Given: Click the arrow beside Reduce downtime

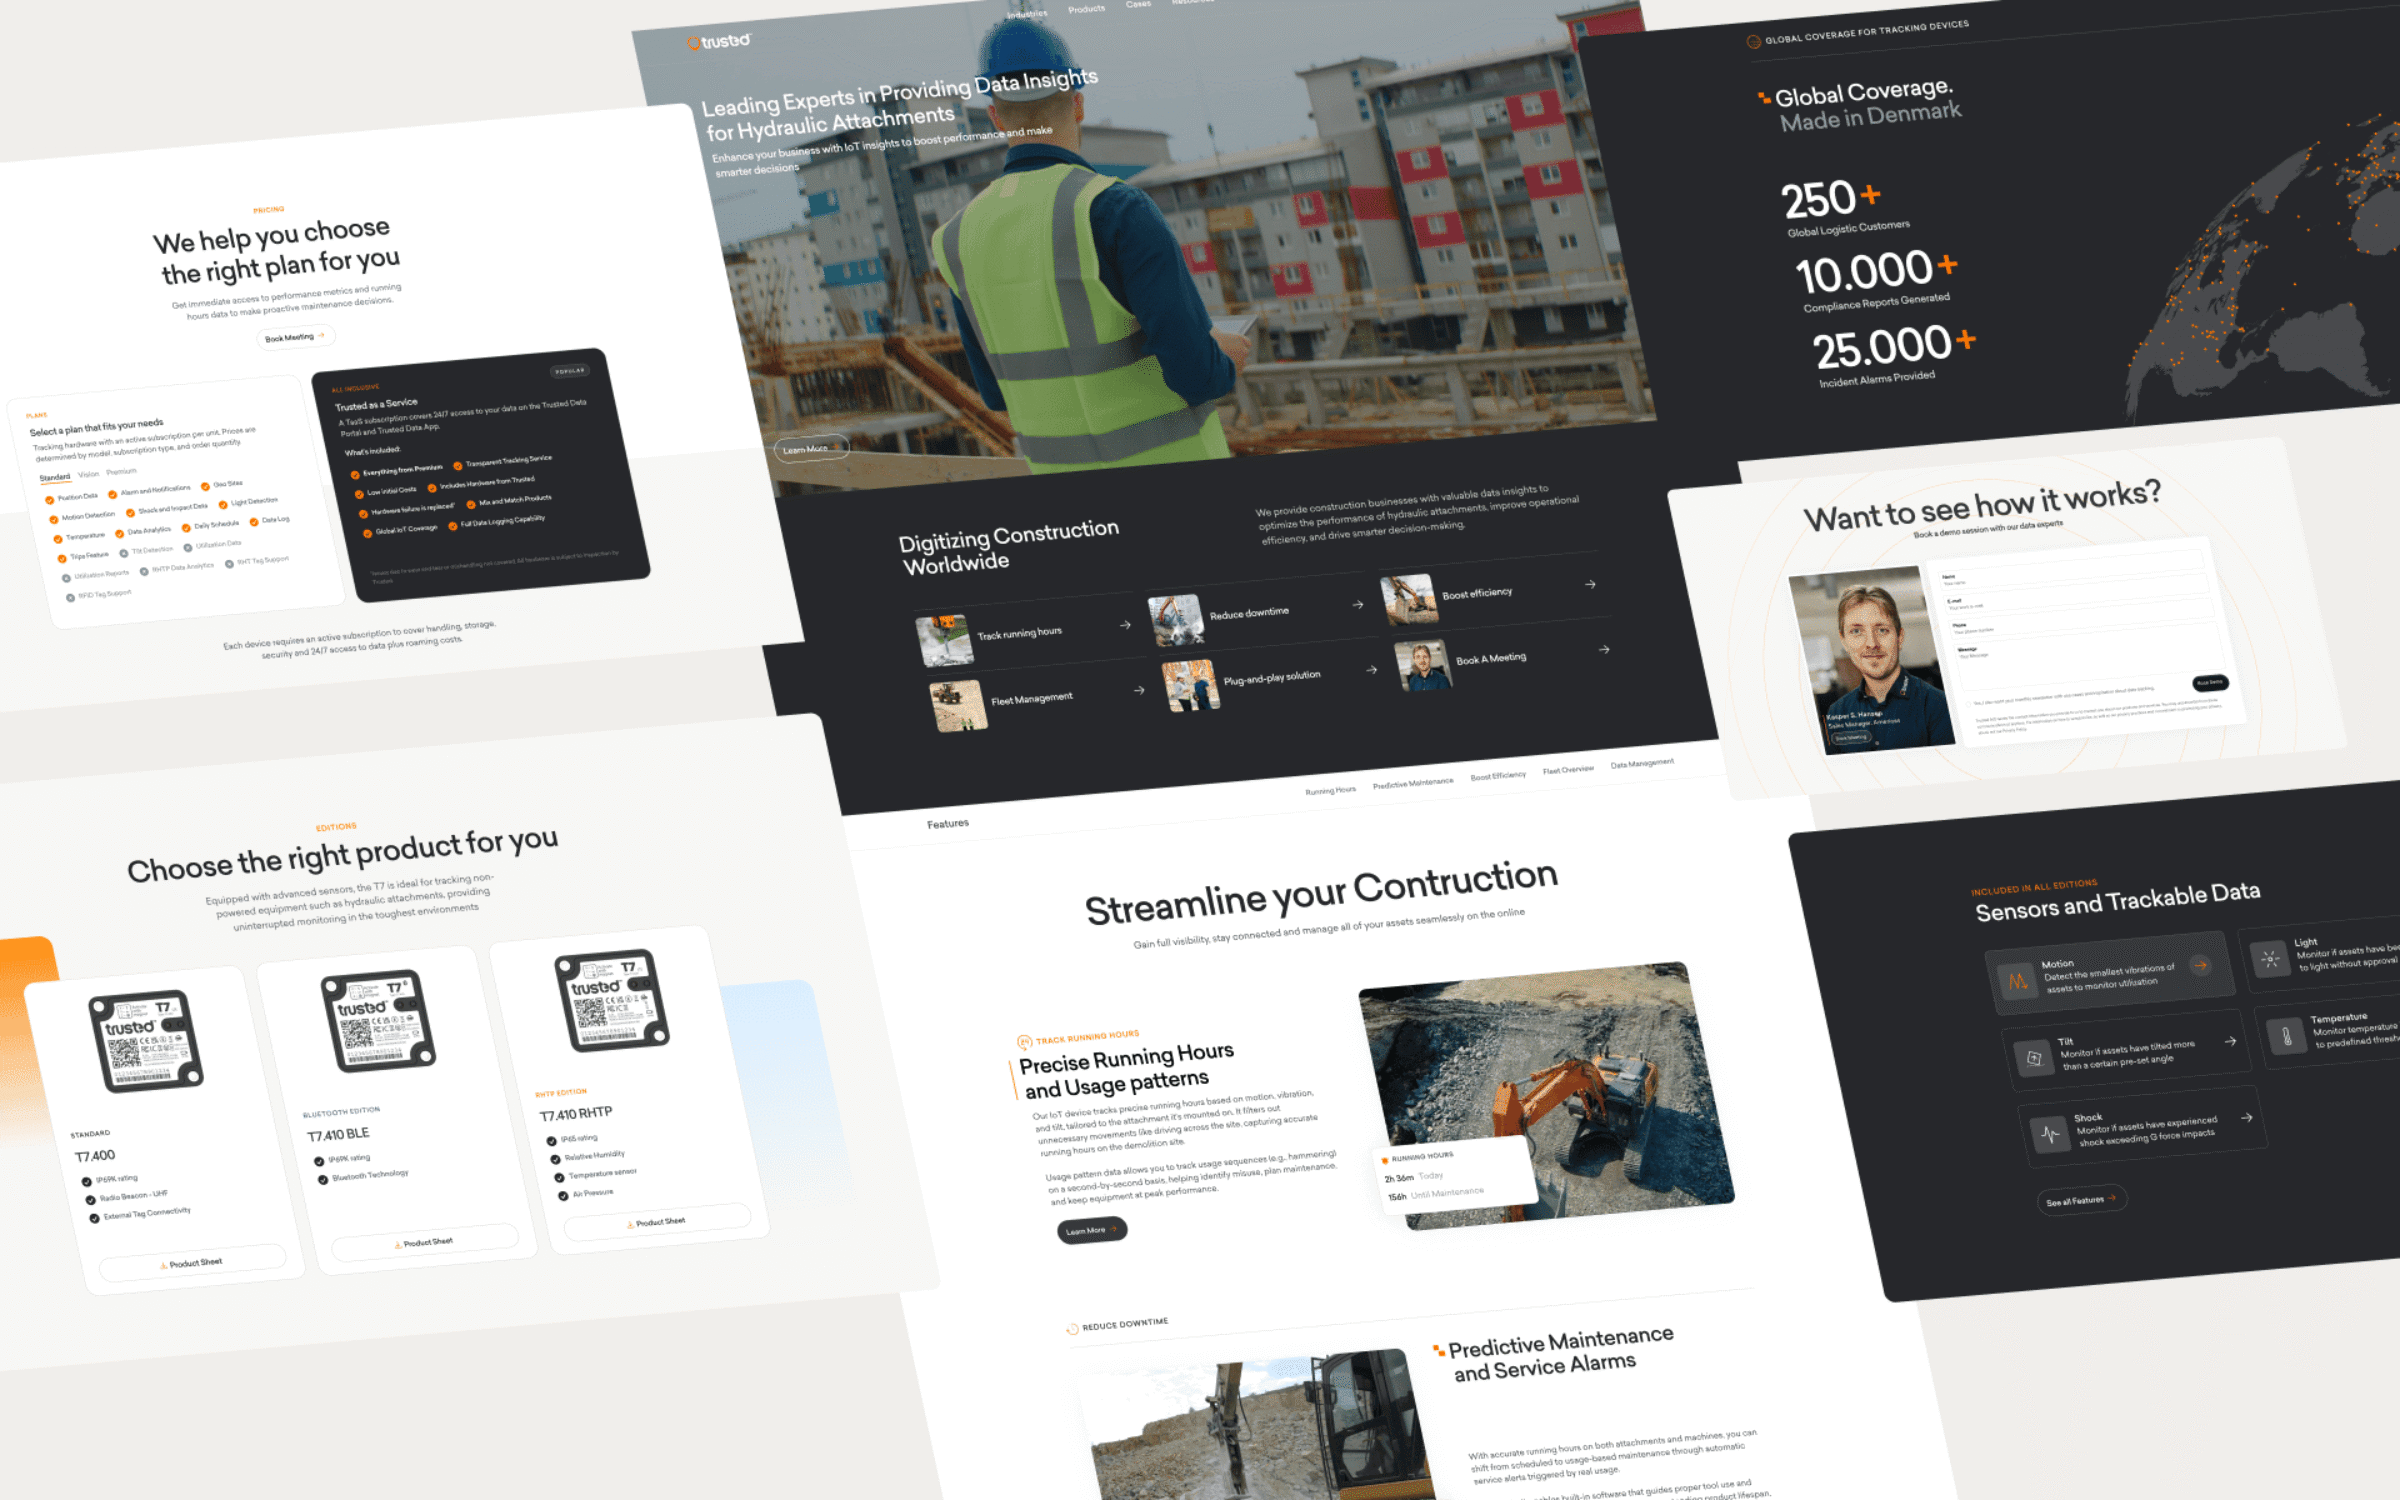Looking at the screenshot, I should coord(1357,604).
